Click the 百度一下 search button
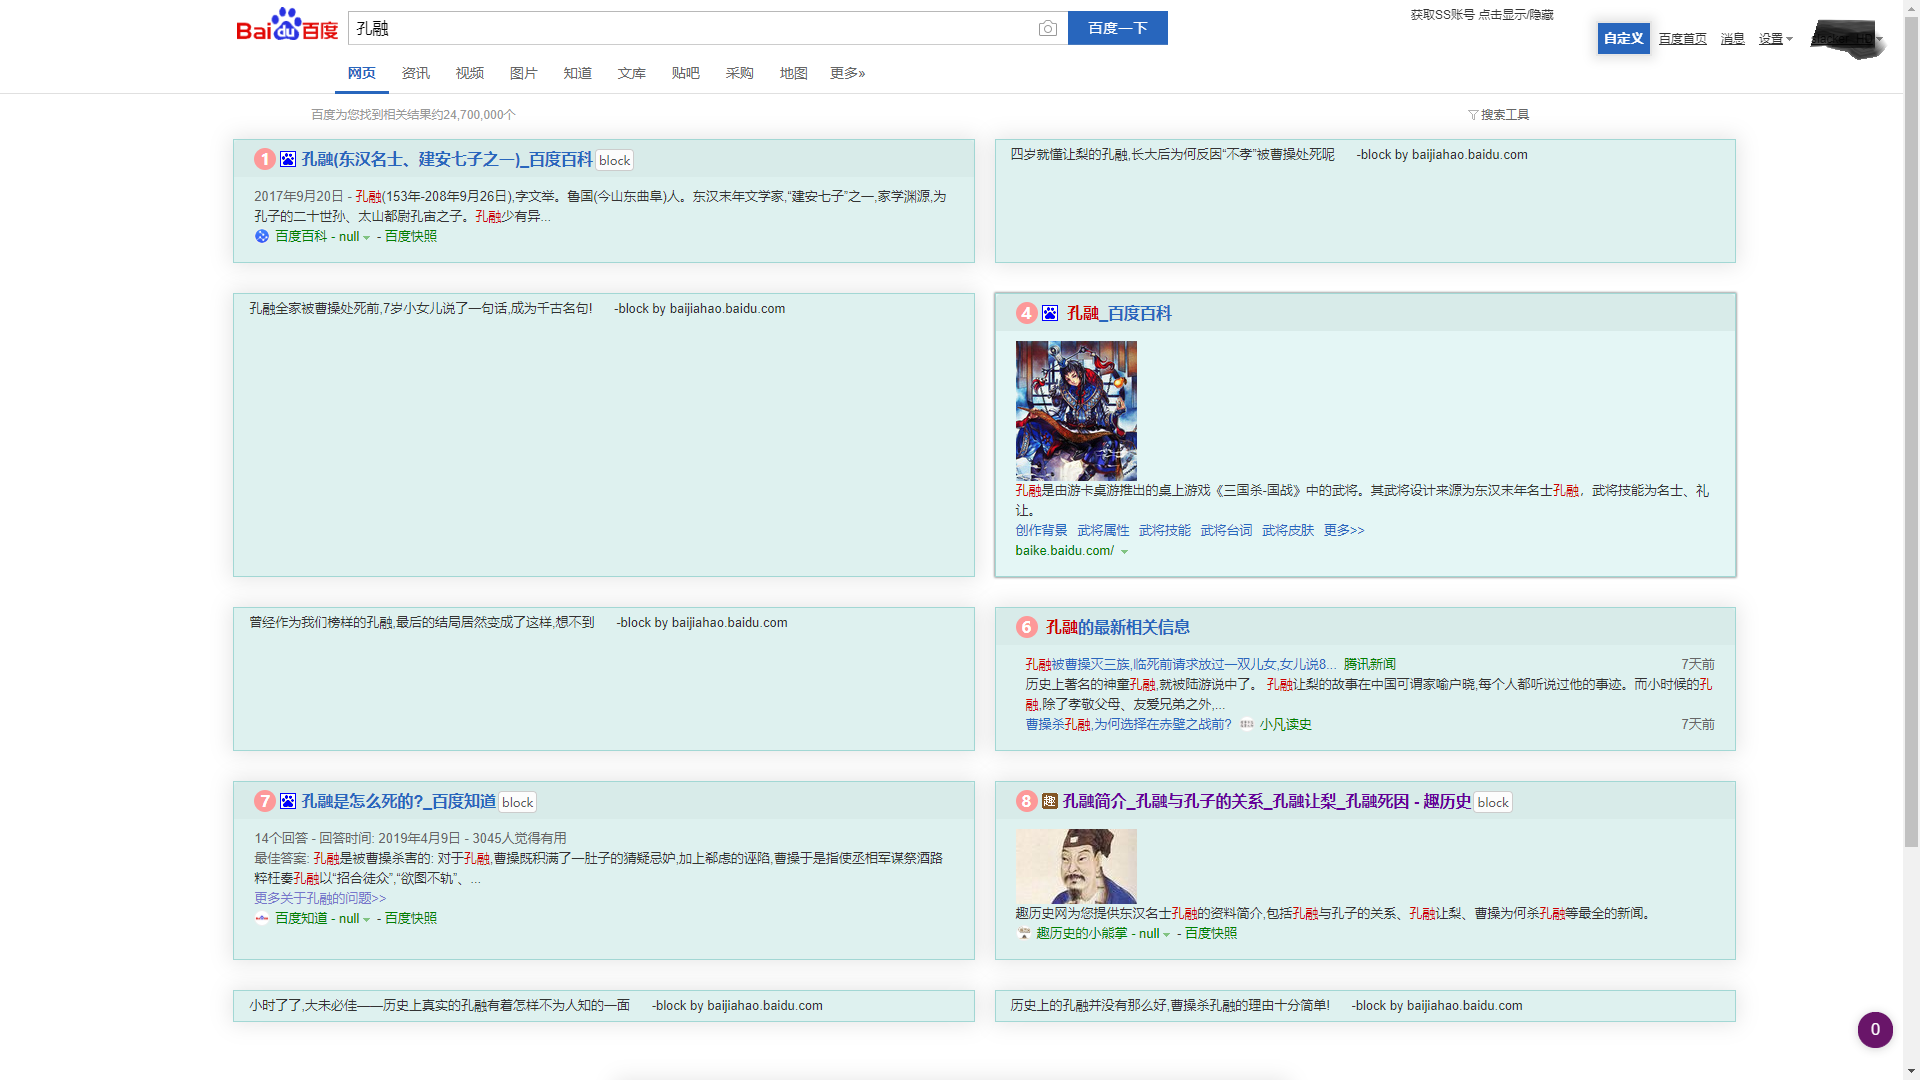Image resolution: width=1920 pixels, height=1080 pixels. 1117,28
